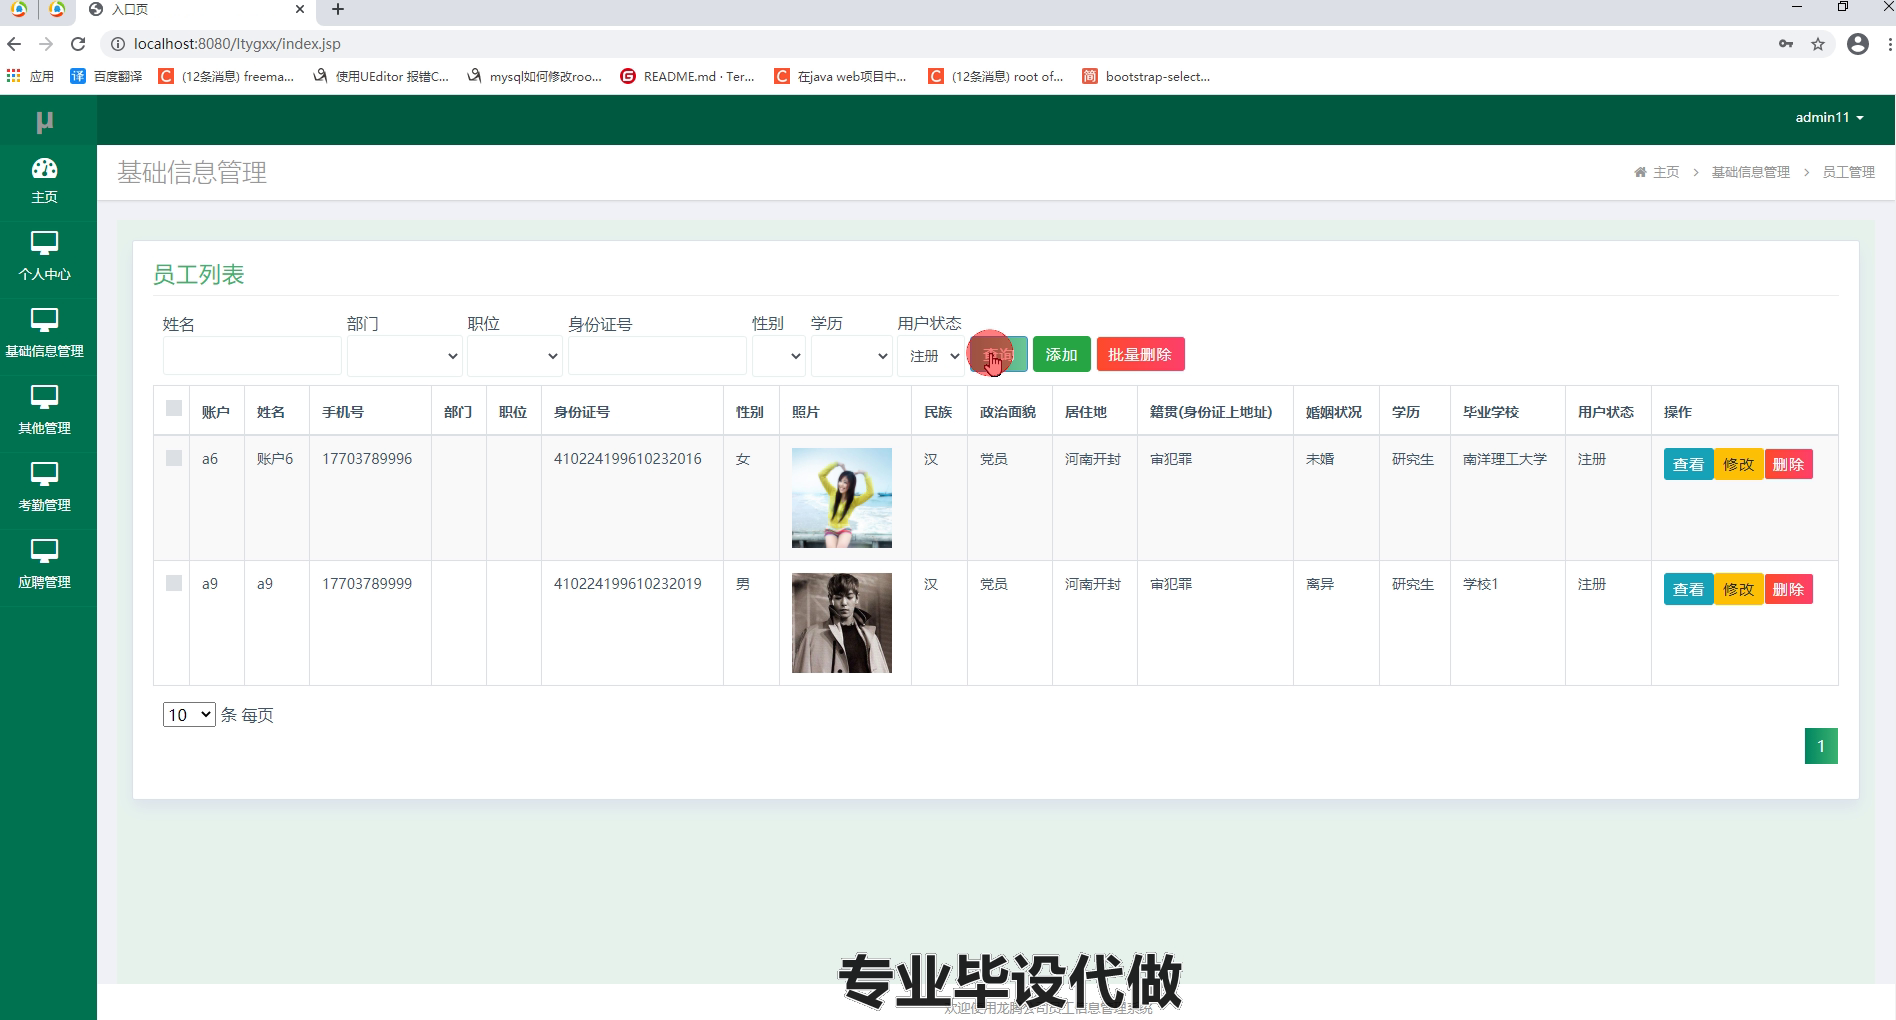Click 修改 for employee a9
The height and width of the screenshot is (1020, 1896).
click(1738, 590)
